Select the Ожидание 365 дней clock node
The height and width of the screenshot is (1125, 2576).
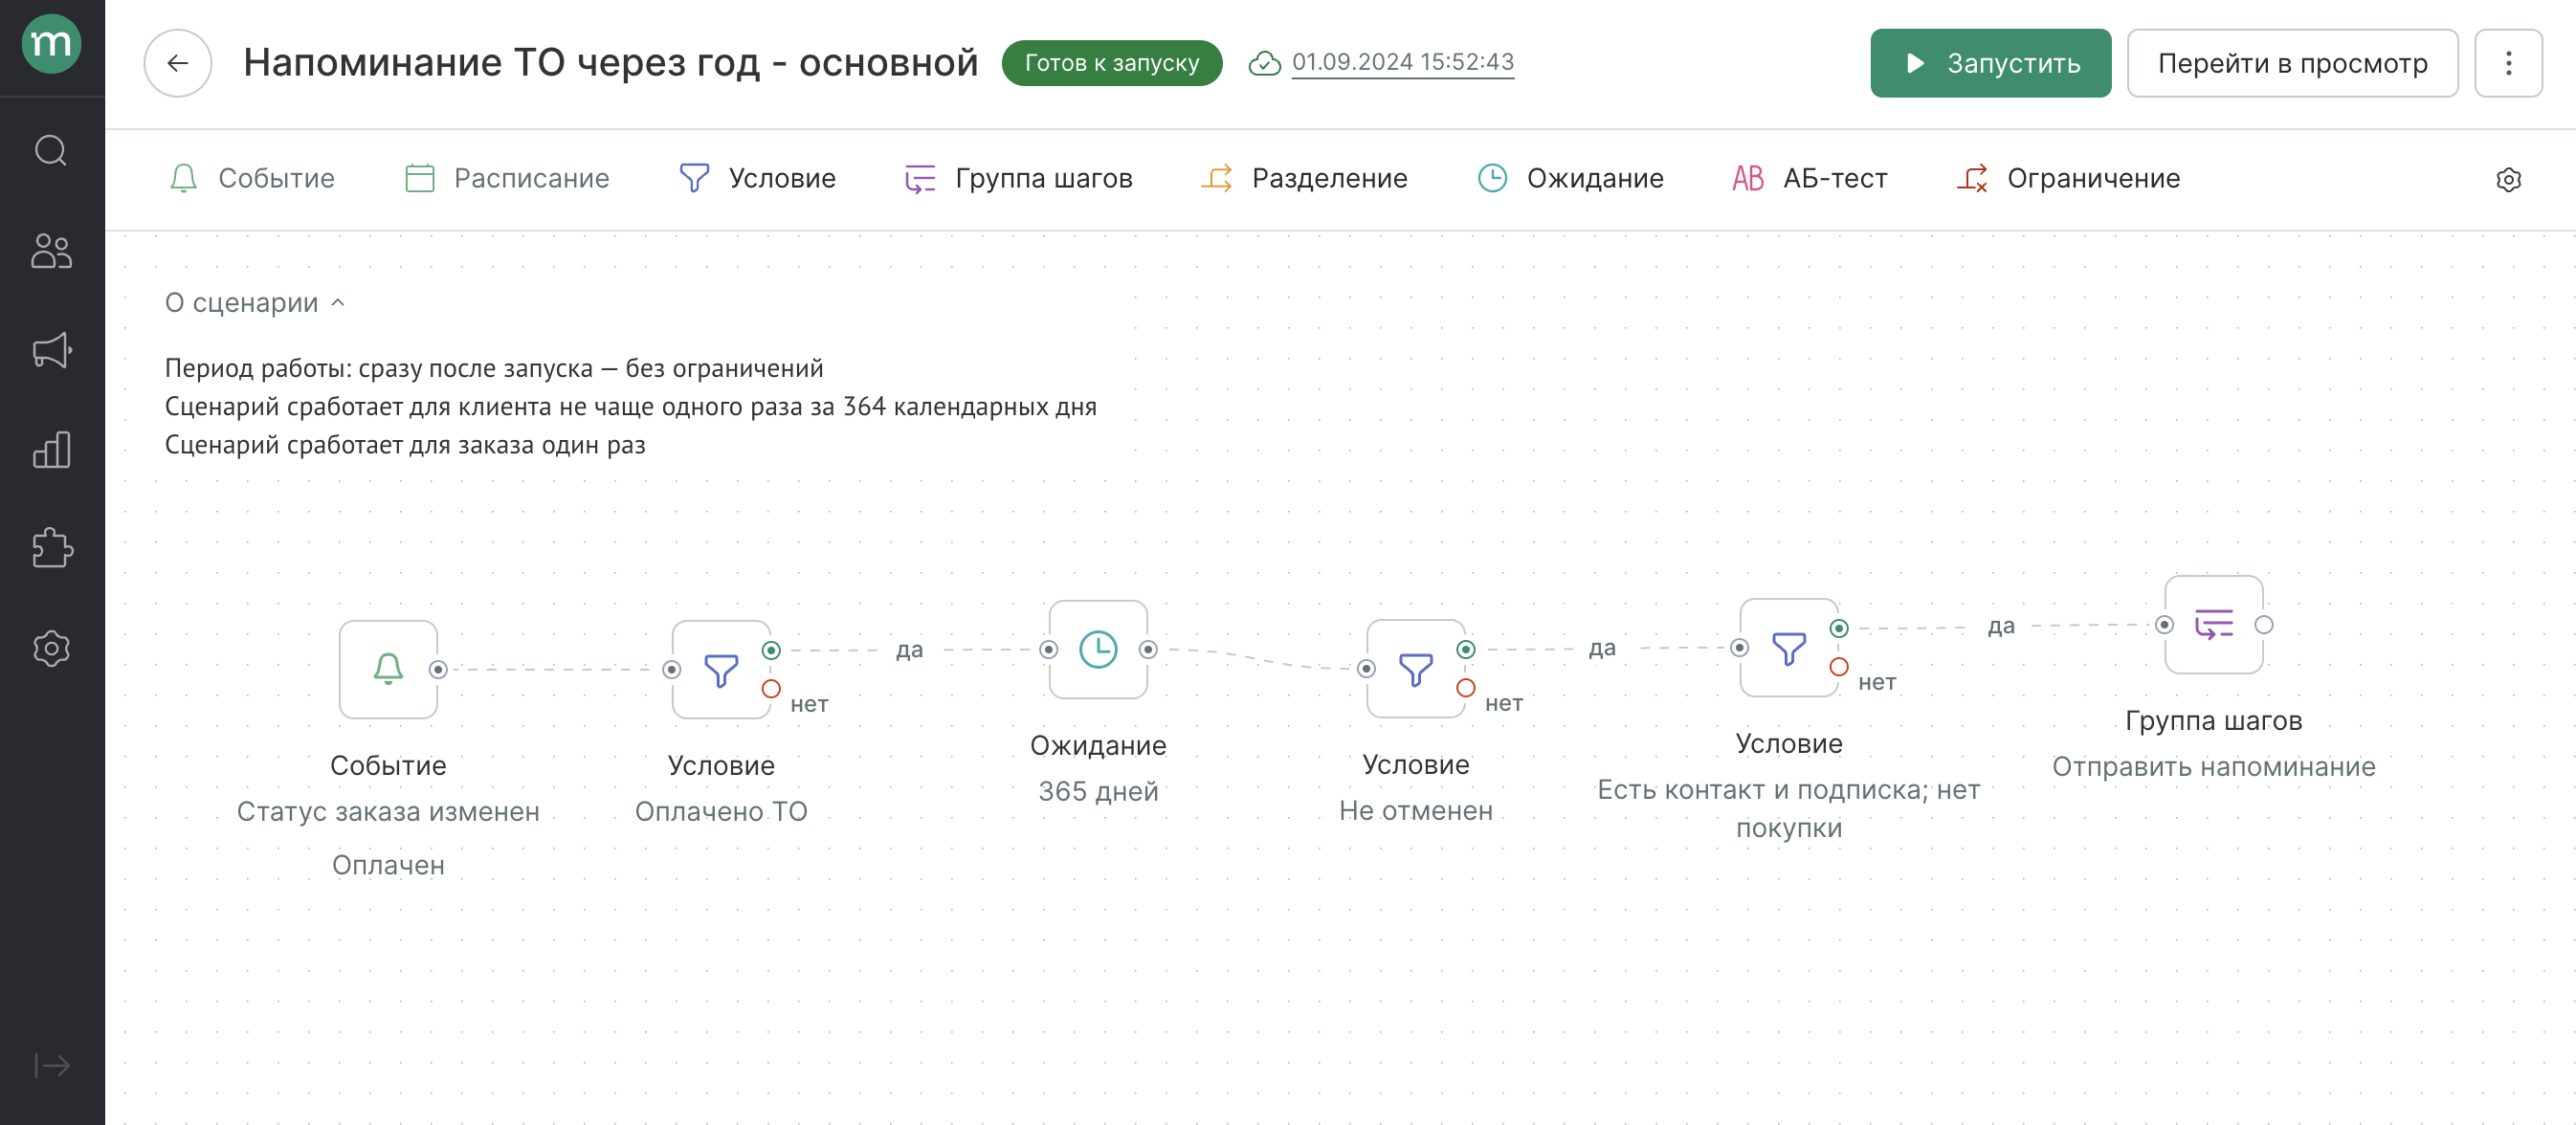tap(1098, 649)
